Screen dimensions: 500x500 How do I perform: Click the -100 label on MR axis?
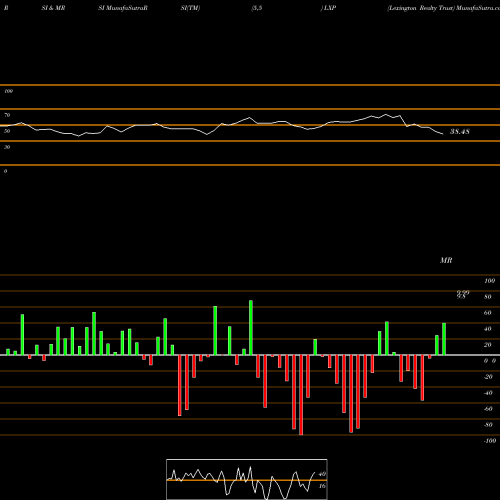(490, 441)
